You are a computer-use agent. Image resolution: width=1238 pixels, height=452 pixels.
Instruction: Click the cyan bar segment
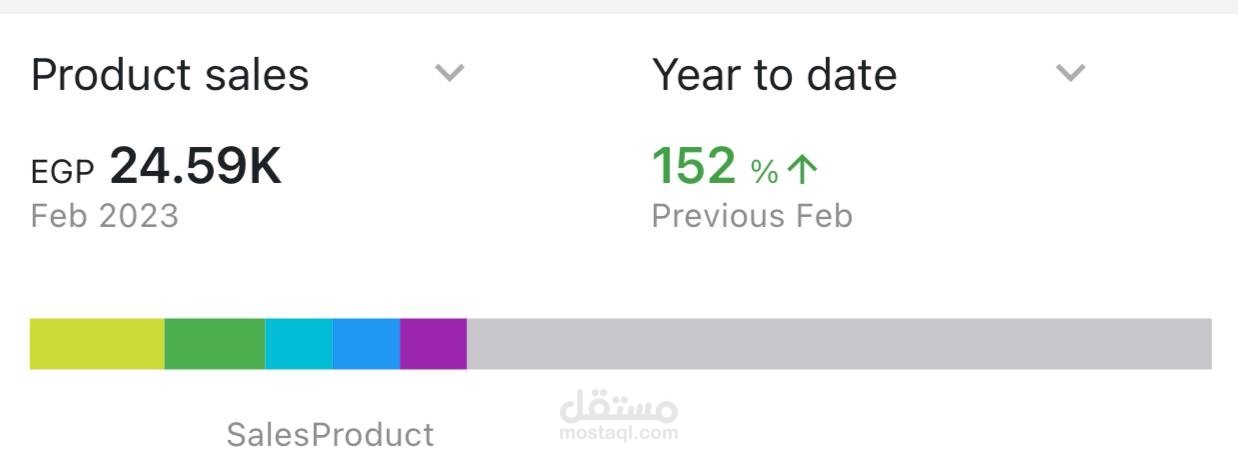(298, 344)
